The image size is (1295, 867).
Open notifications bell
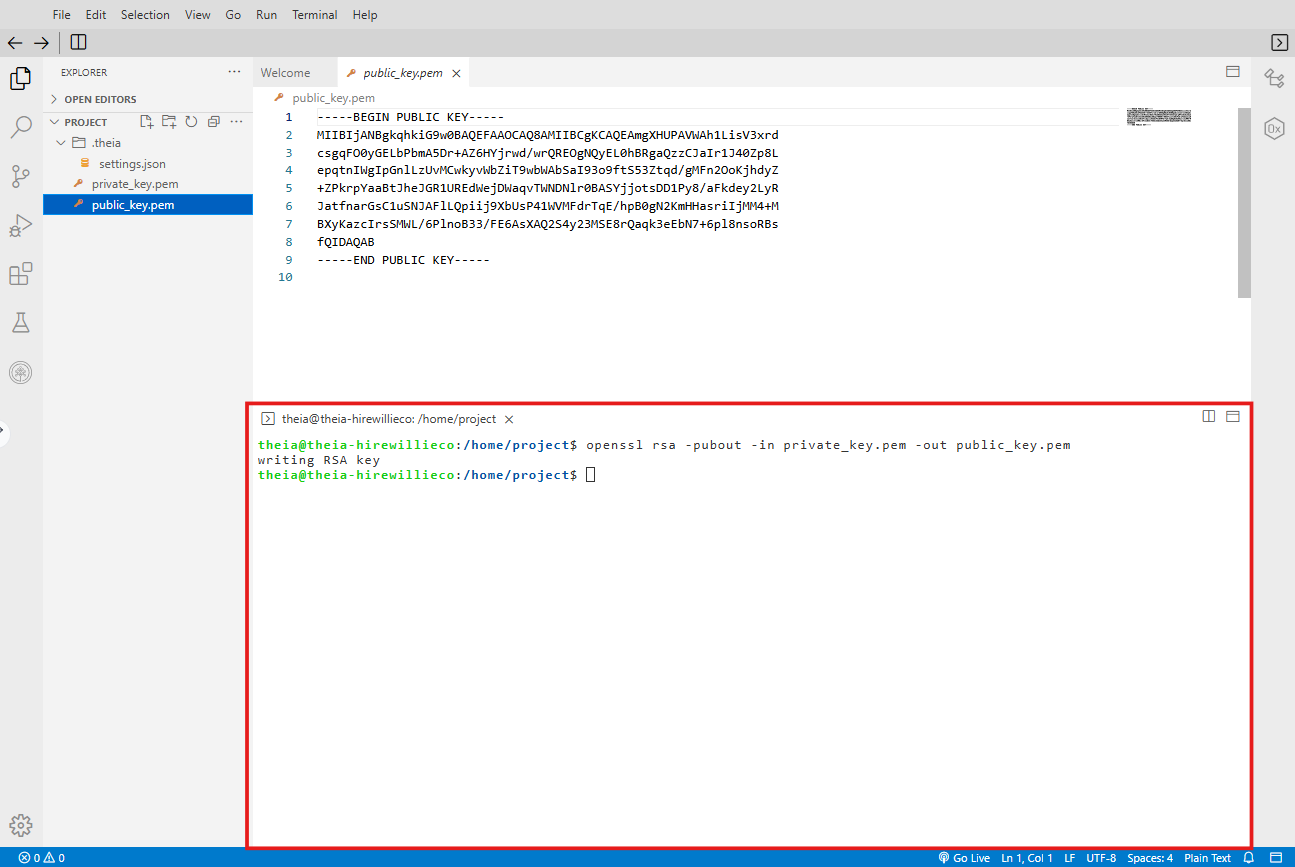point(1248,858)
